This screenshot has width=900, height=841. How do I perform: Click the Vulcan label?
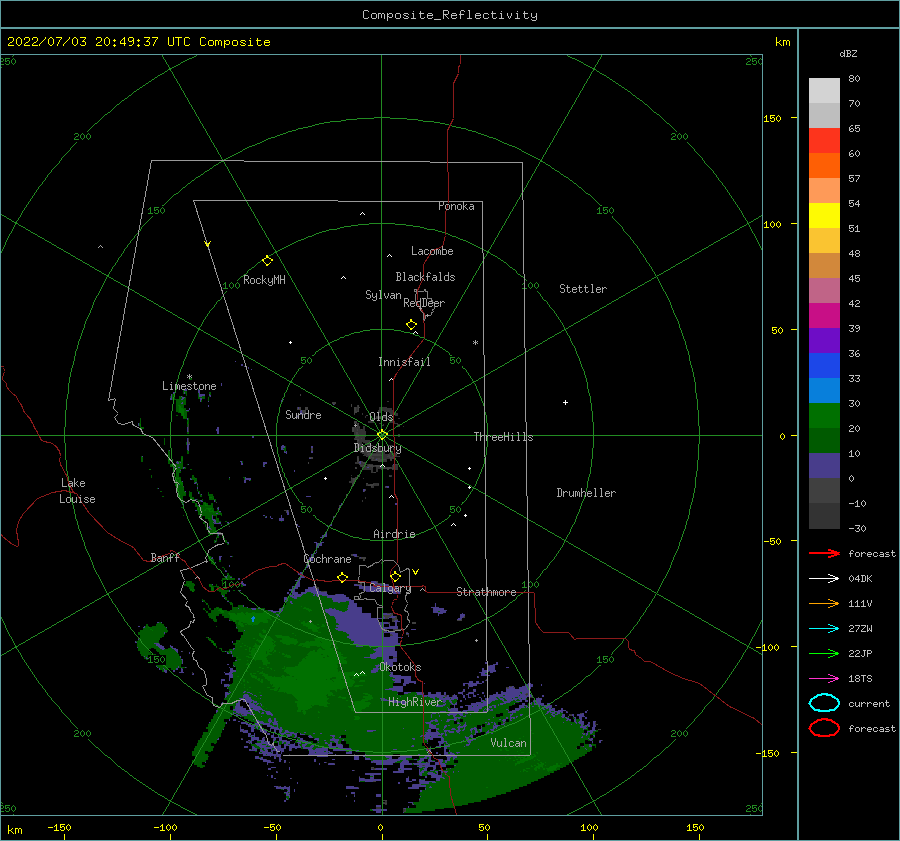click(508, 743)
